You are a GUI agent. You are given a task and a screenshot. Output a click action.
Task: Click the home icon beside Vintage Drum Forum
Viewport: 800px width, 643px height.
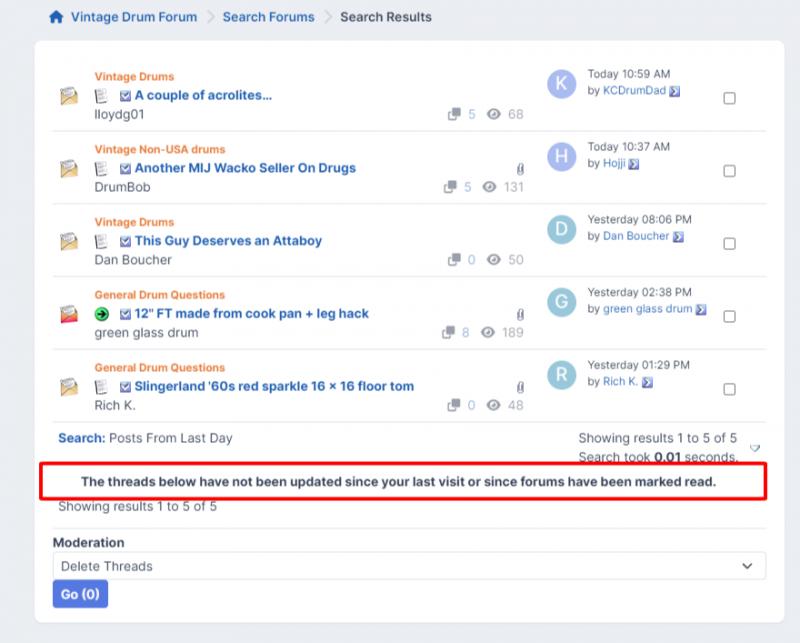point(56,17)
